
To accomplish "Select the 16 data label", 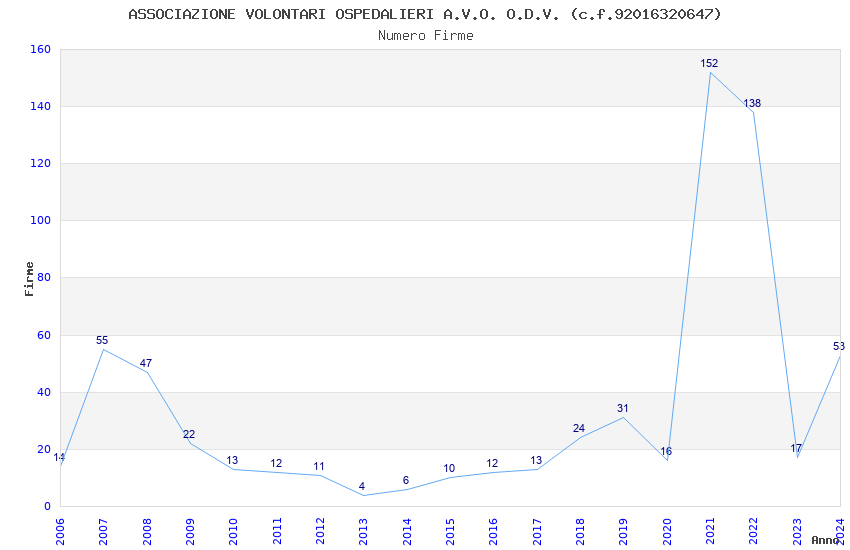I will click(666, 451).
